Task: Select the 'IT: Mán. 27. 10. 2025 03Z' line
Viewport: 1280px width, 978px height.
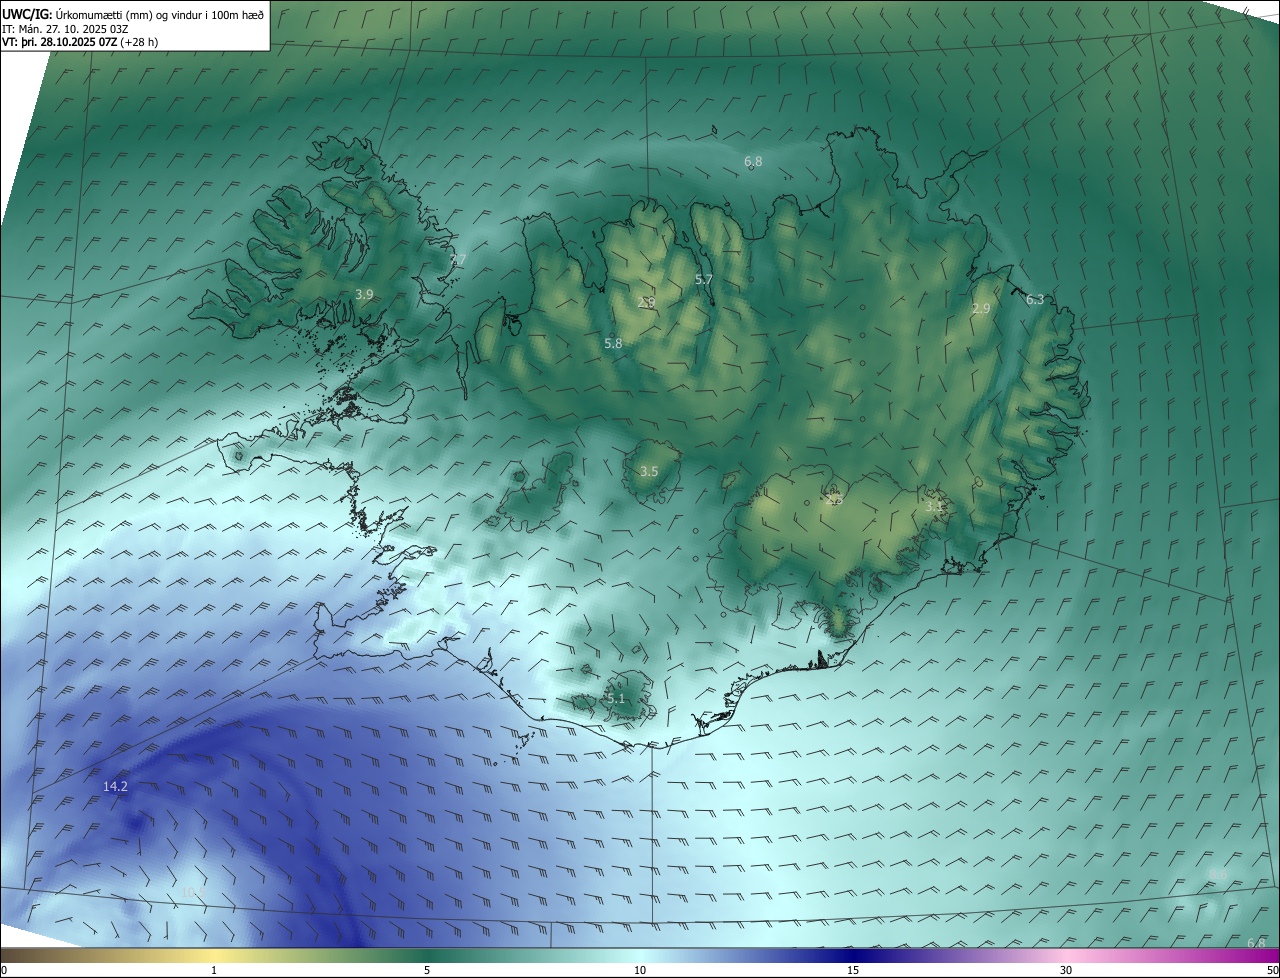Action: coord(63,28)
